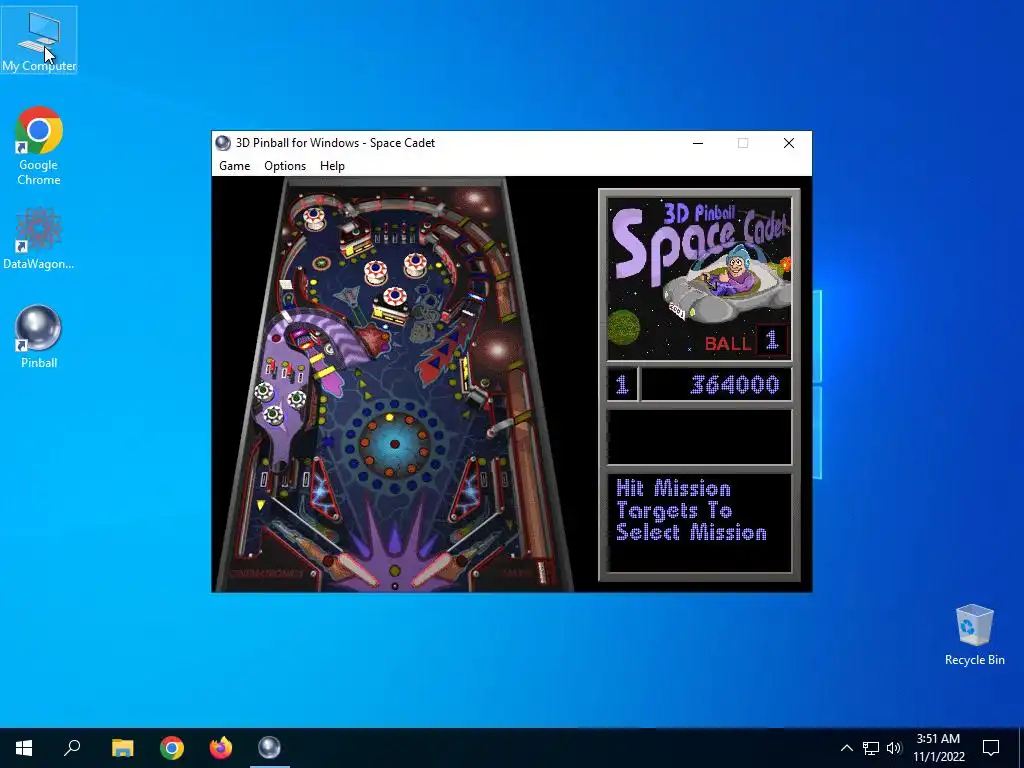Launch Firefox from the taskbar

tap(221, 748)
